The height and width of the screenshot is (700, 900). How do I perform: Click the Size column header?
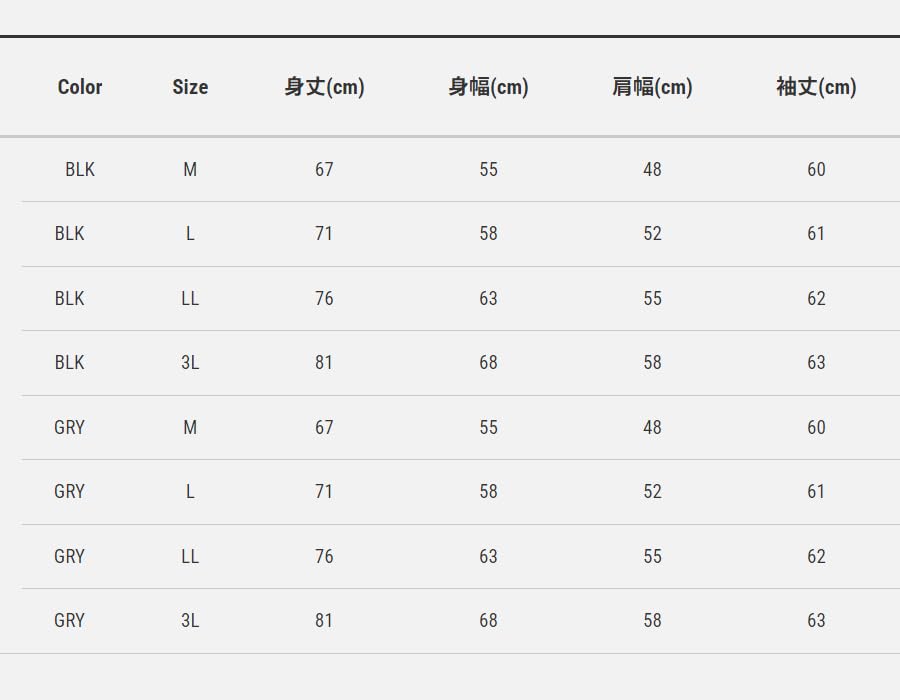[190, 87]
